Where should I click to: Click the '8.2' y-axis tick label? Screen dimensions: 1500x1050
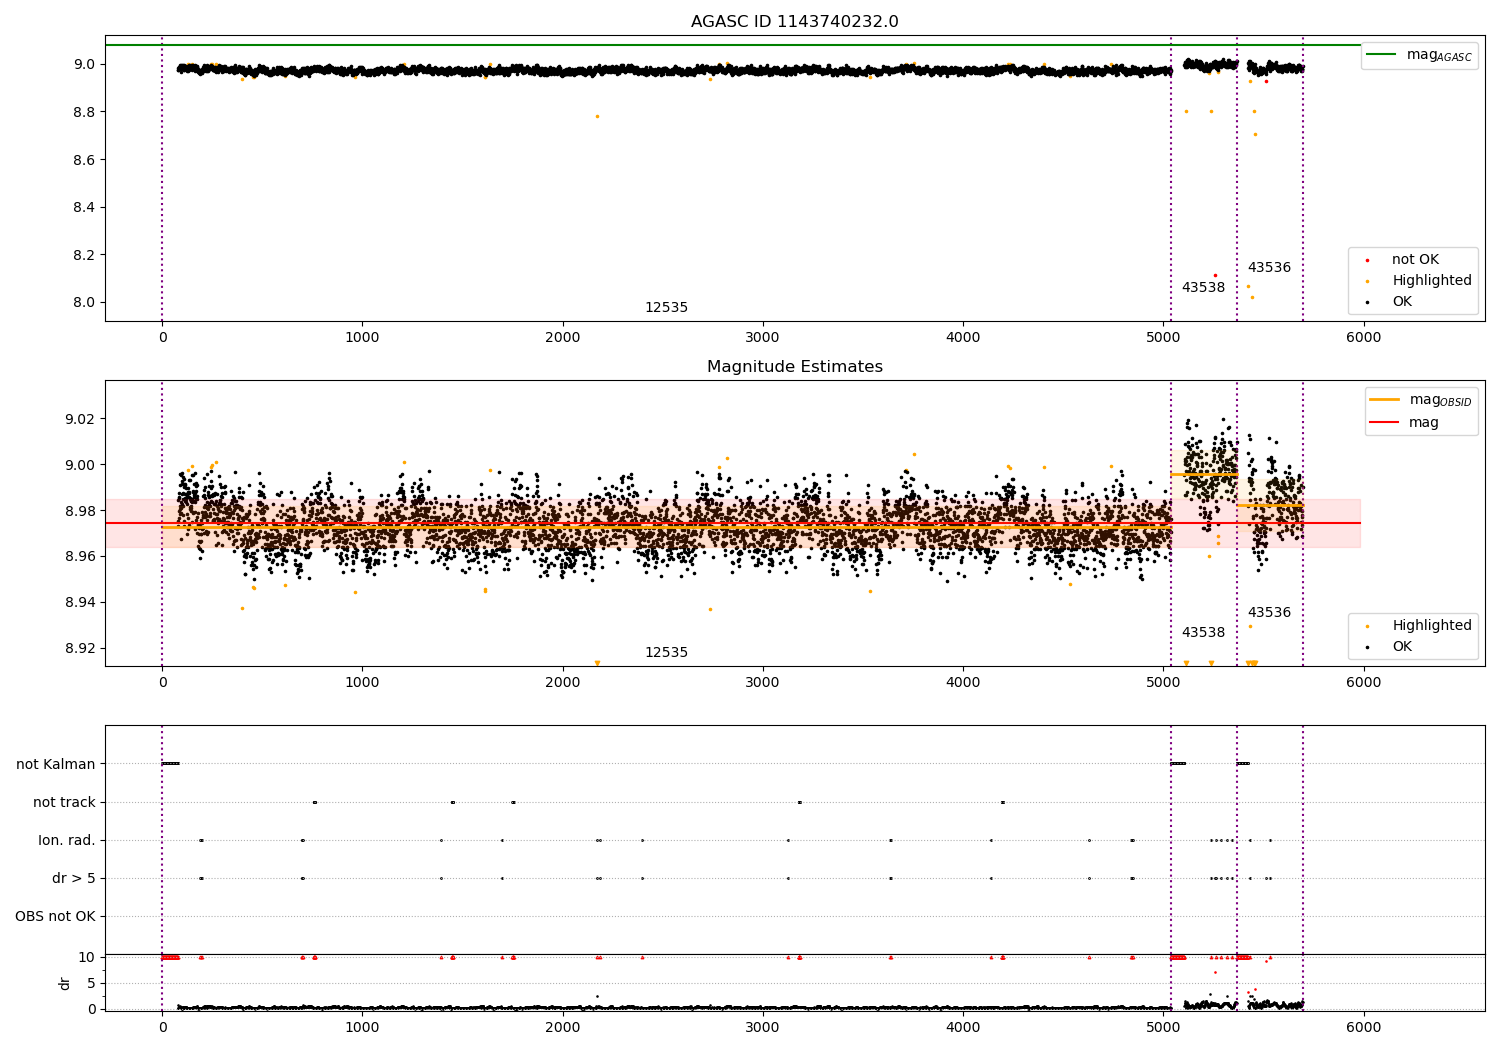click(83, 255)
